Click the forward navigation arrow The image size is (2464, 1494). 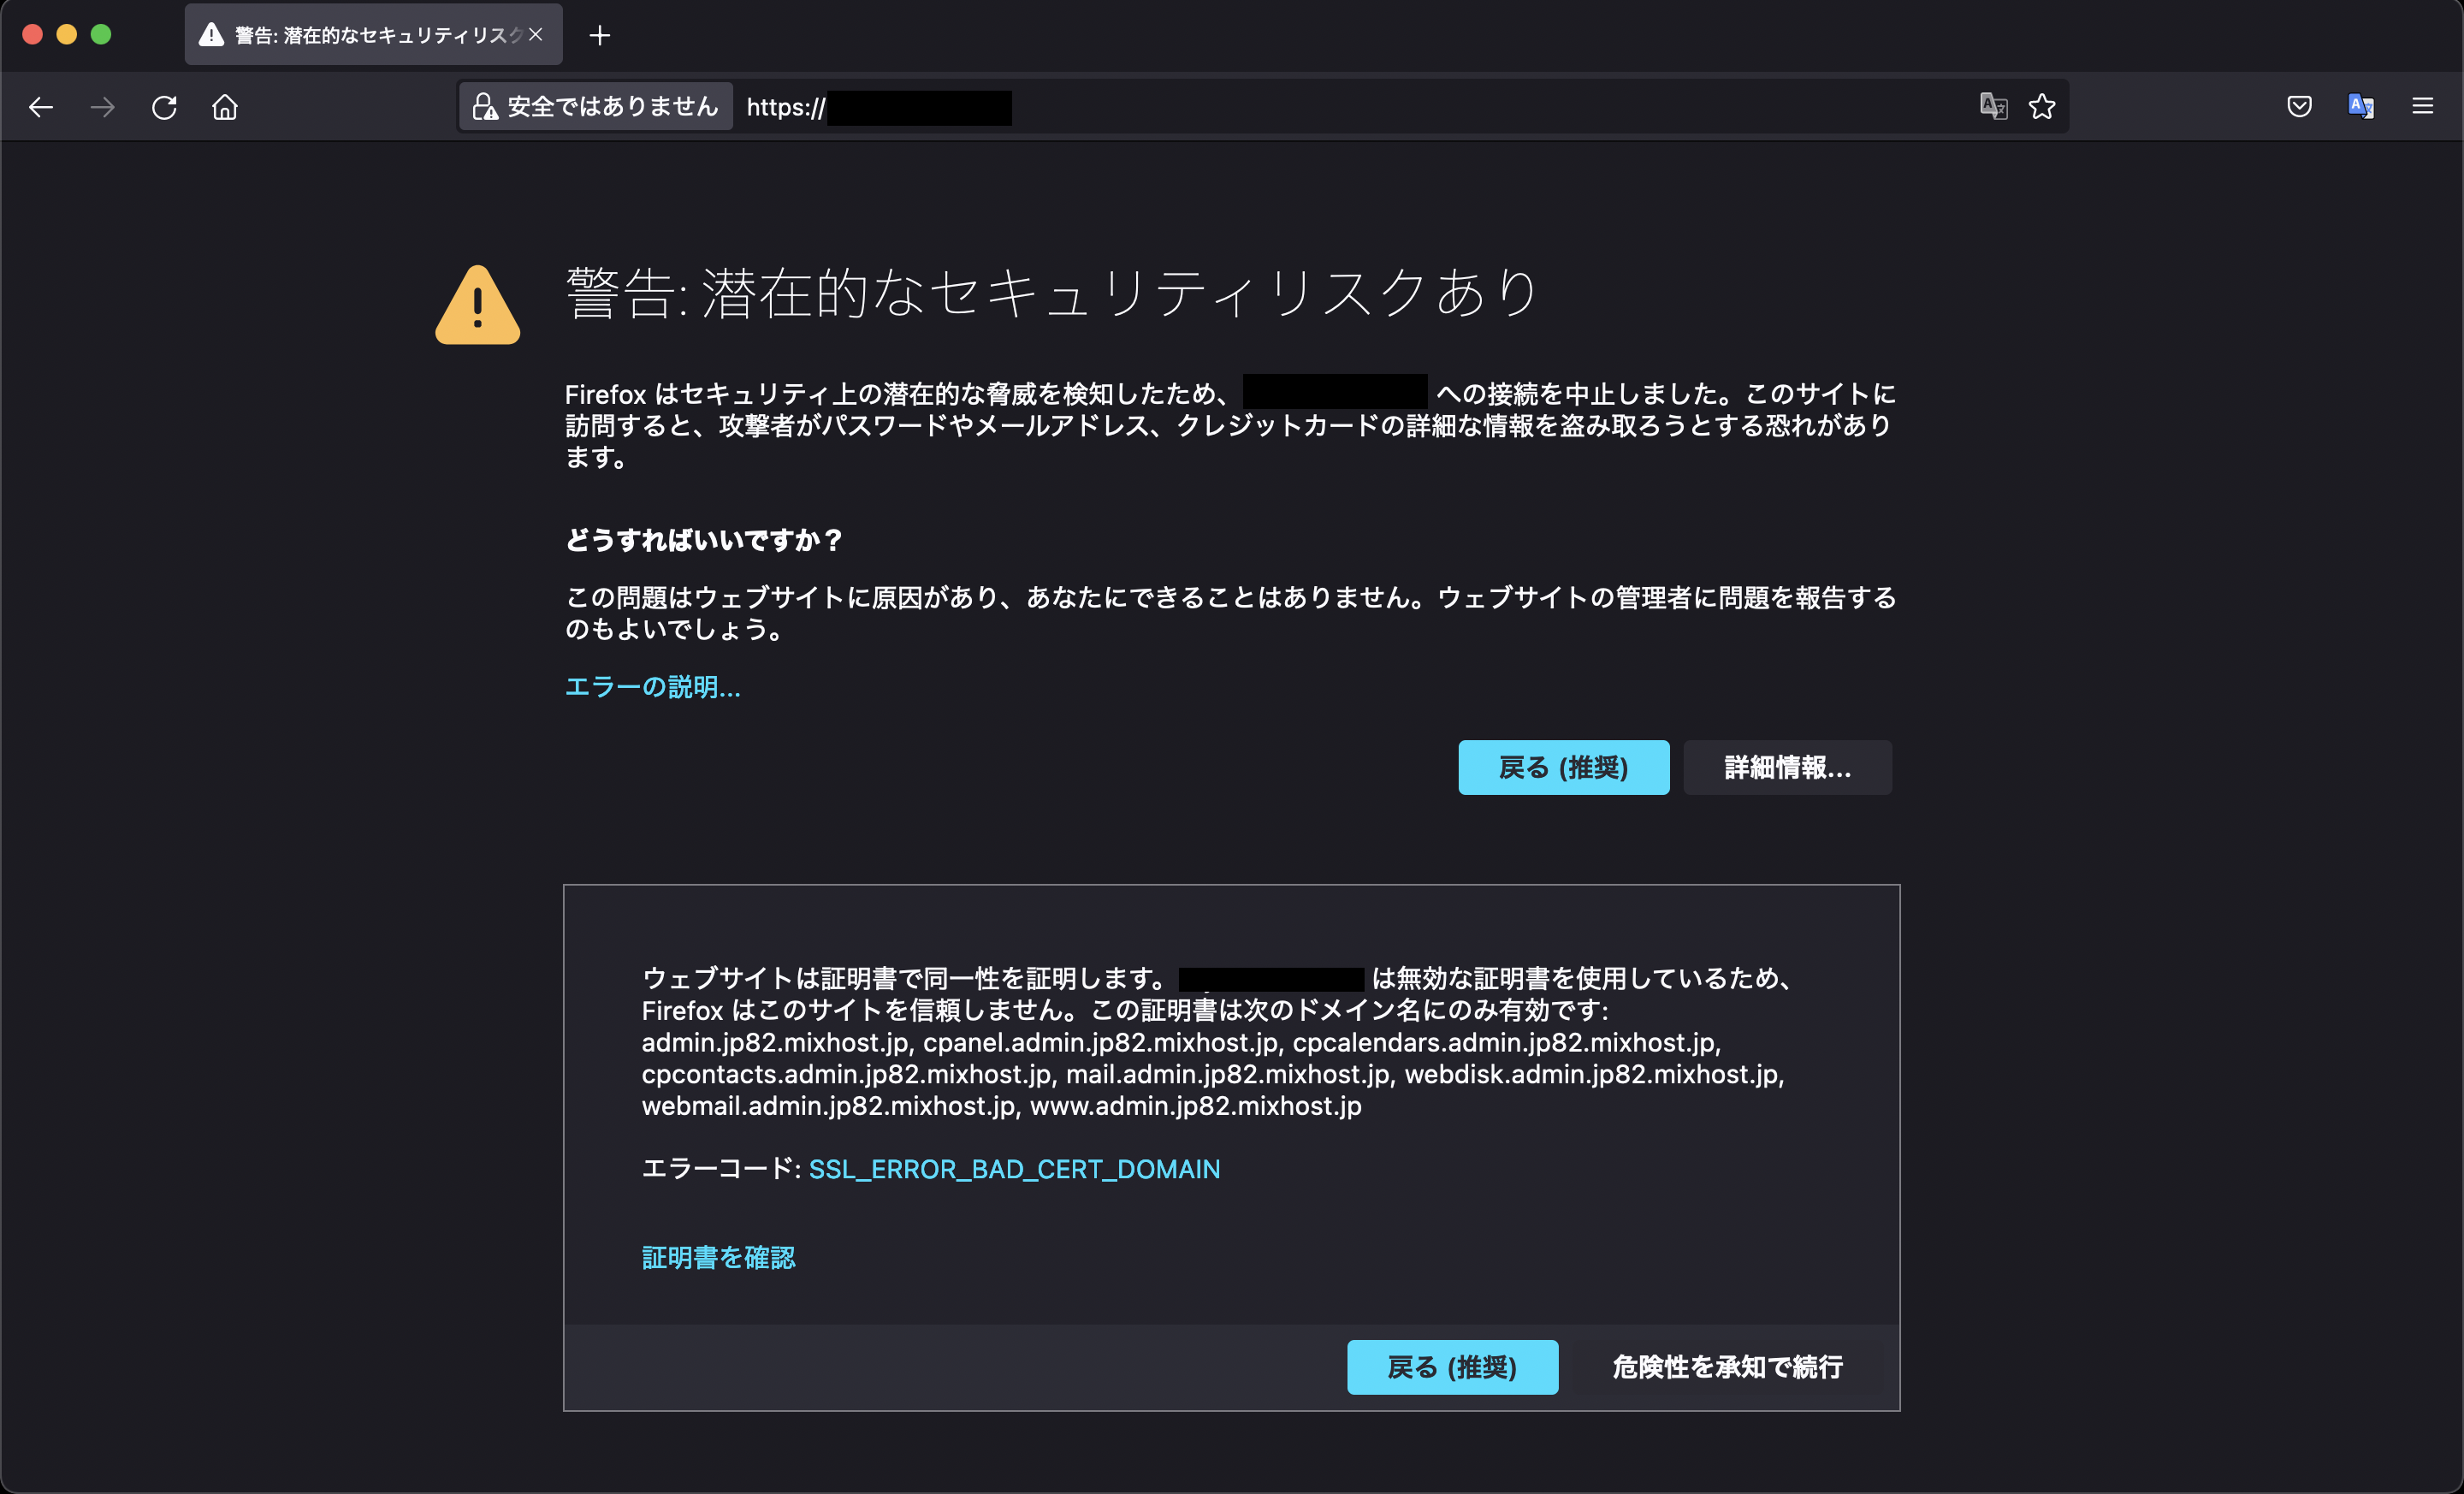[103, 107]
